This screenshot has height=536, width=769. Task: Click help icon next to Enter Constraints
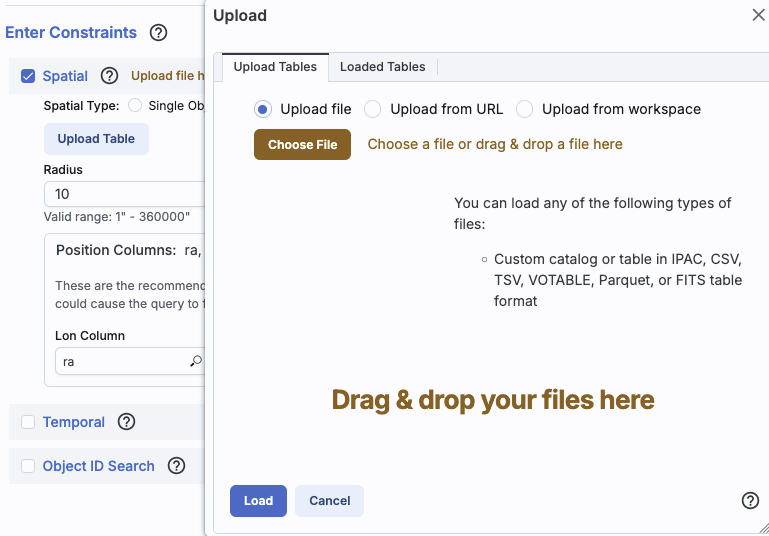click(x=158, y=33)
